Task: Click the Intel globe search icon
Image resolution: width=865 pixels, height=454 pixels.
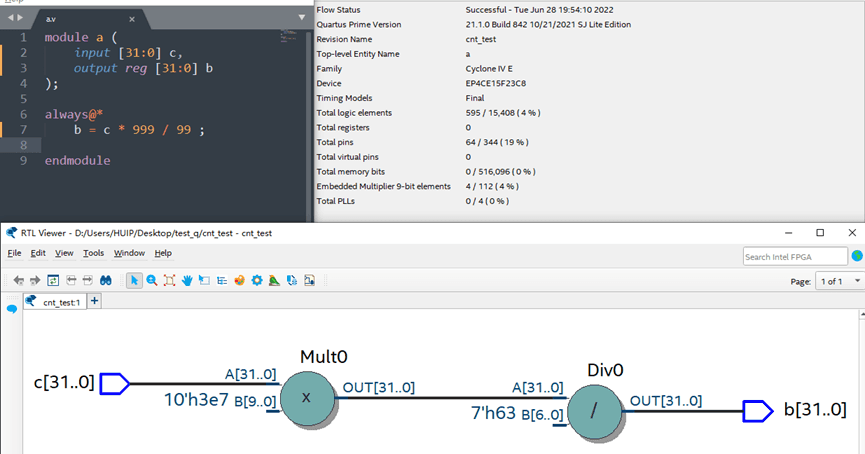Action: click(857, 256)
